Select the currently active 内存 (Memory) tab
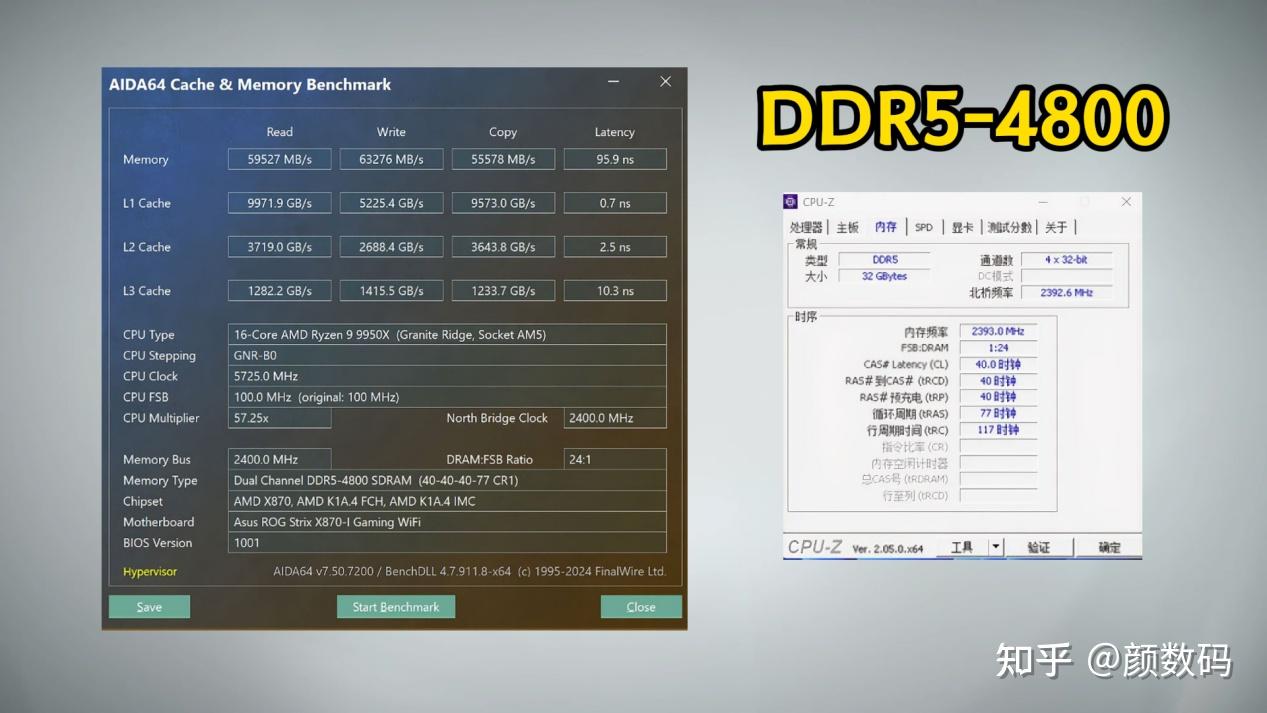The width and height of the screenshot is (1267, 713). point(886,227)
